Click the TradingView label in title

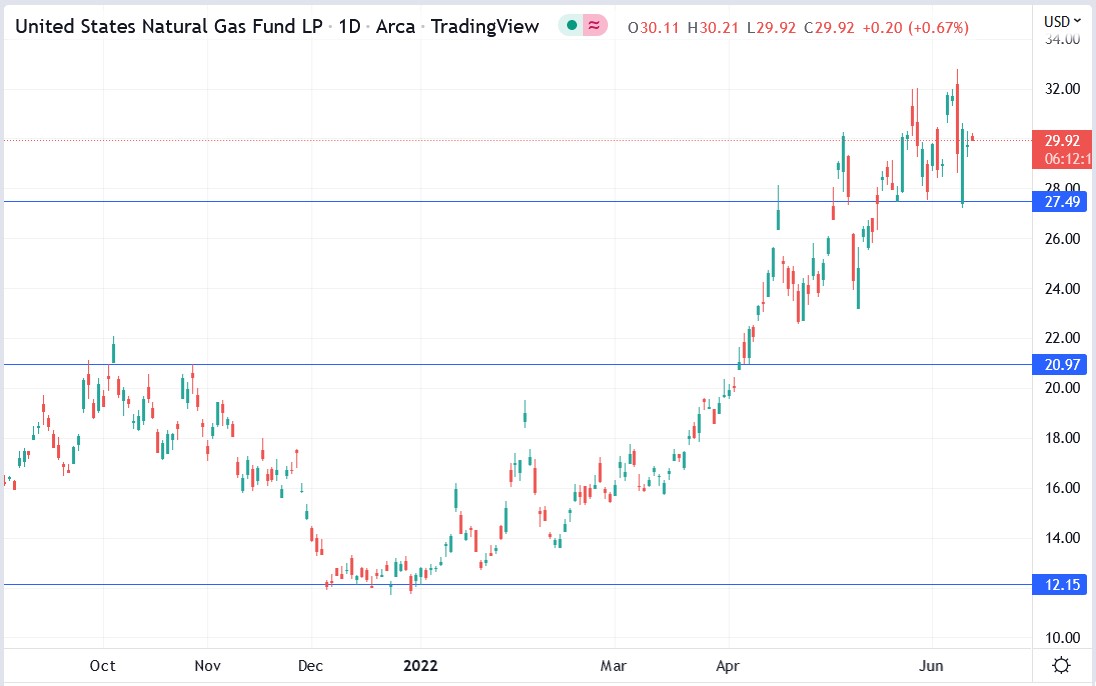(485, 27)
